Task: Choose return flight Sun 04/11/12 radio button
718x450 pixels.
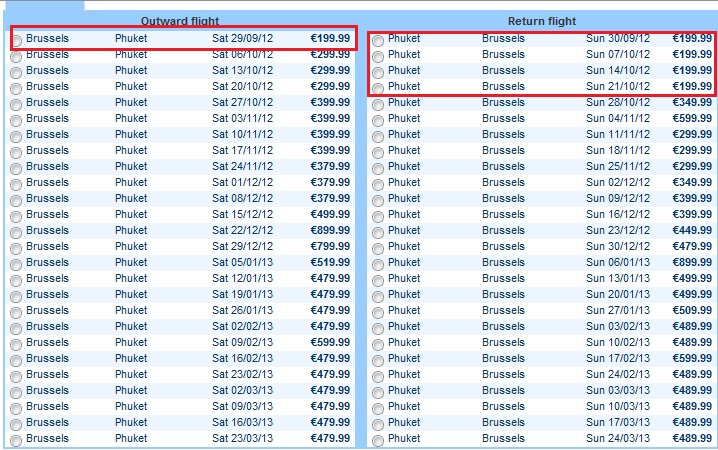Action: [x=378, y=121]
